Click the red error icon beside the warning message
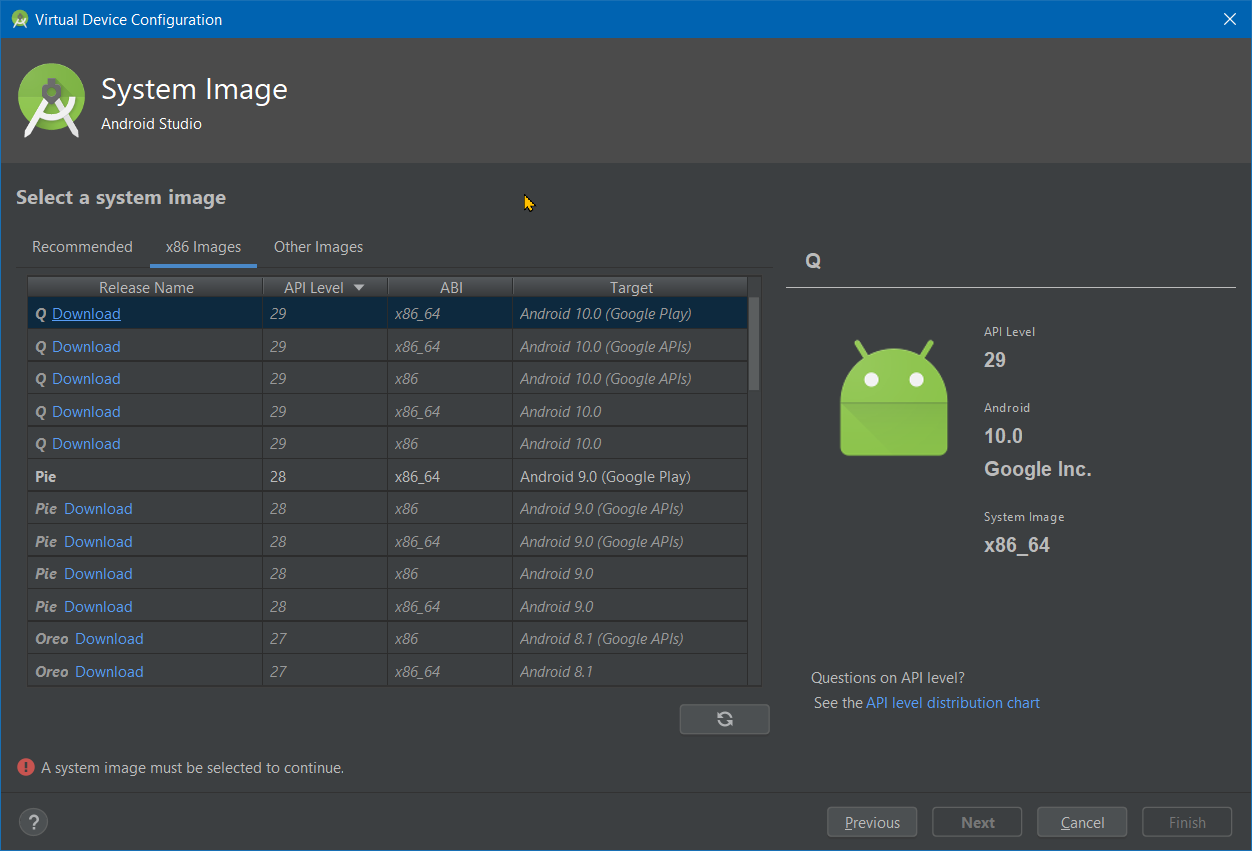The height and width of the screenshot is (851, 1252). pyautogui.click(x=26, y=767)
